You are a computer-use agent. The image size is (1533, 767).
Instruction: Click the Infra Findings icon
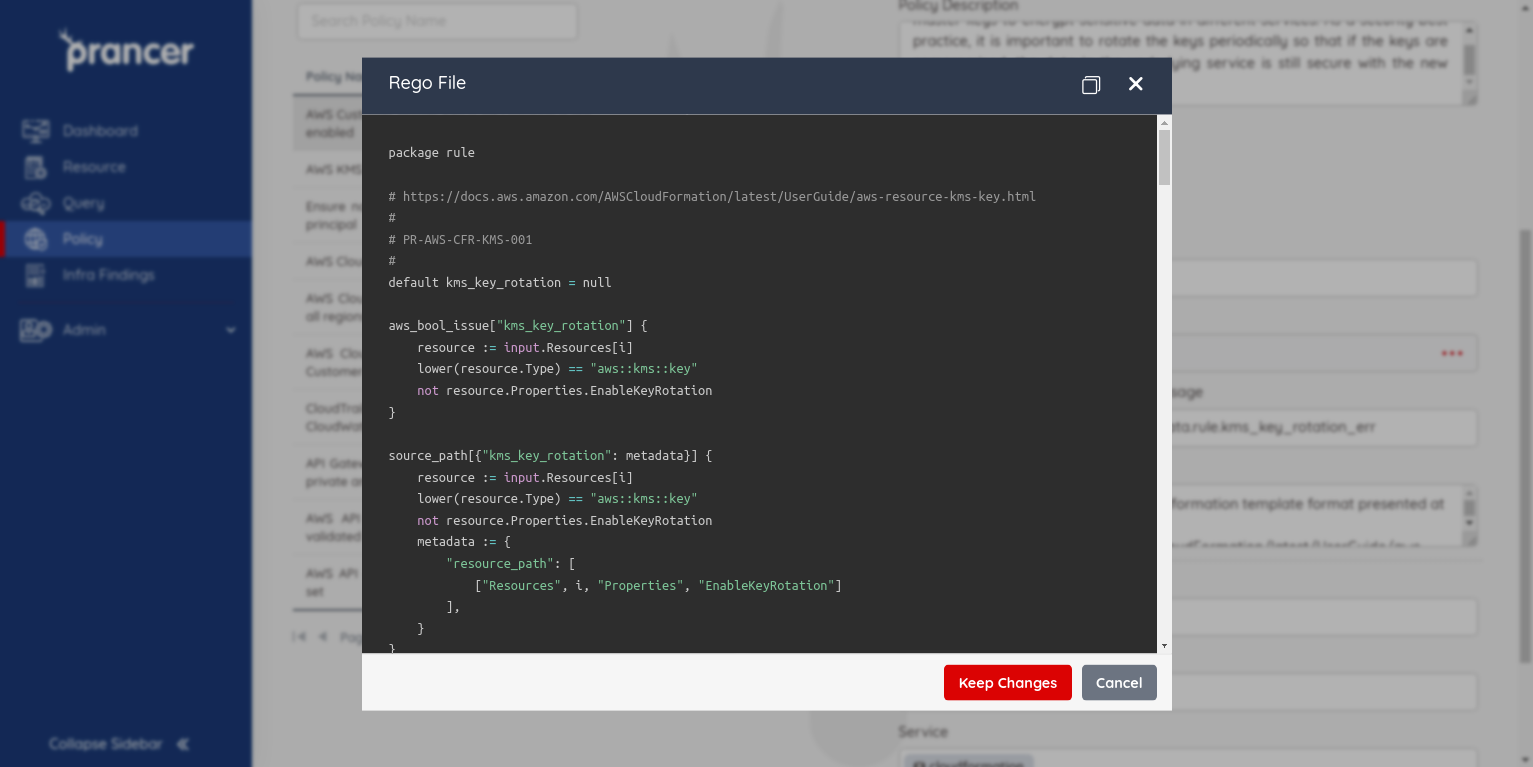pyautogui.click(x=36, y=275)
